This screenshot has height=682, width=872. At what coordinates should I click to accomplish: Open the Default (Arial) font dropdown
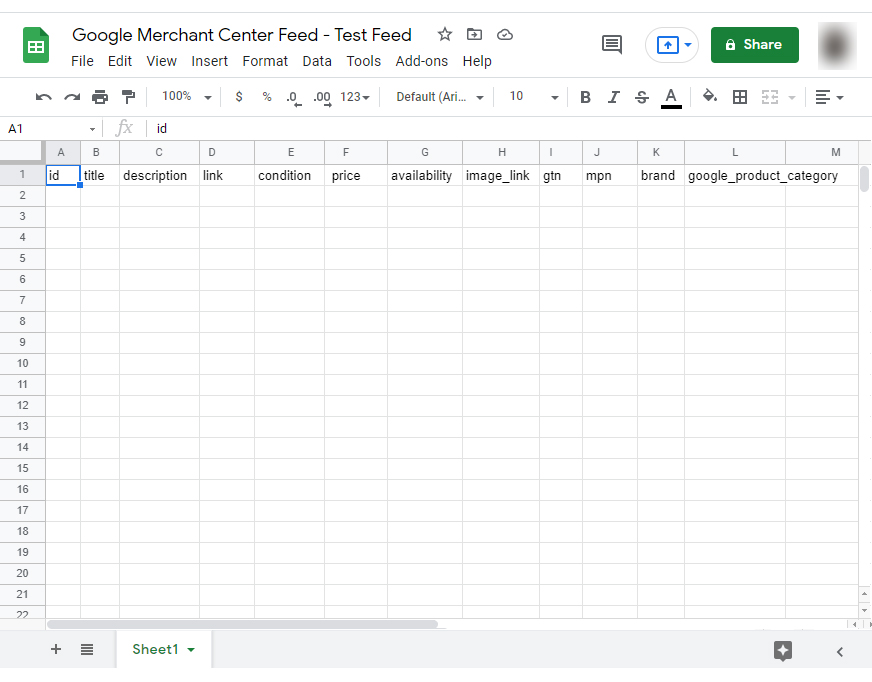pos(439,97)
